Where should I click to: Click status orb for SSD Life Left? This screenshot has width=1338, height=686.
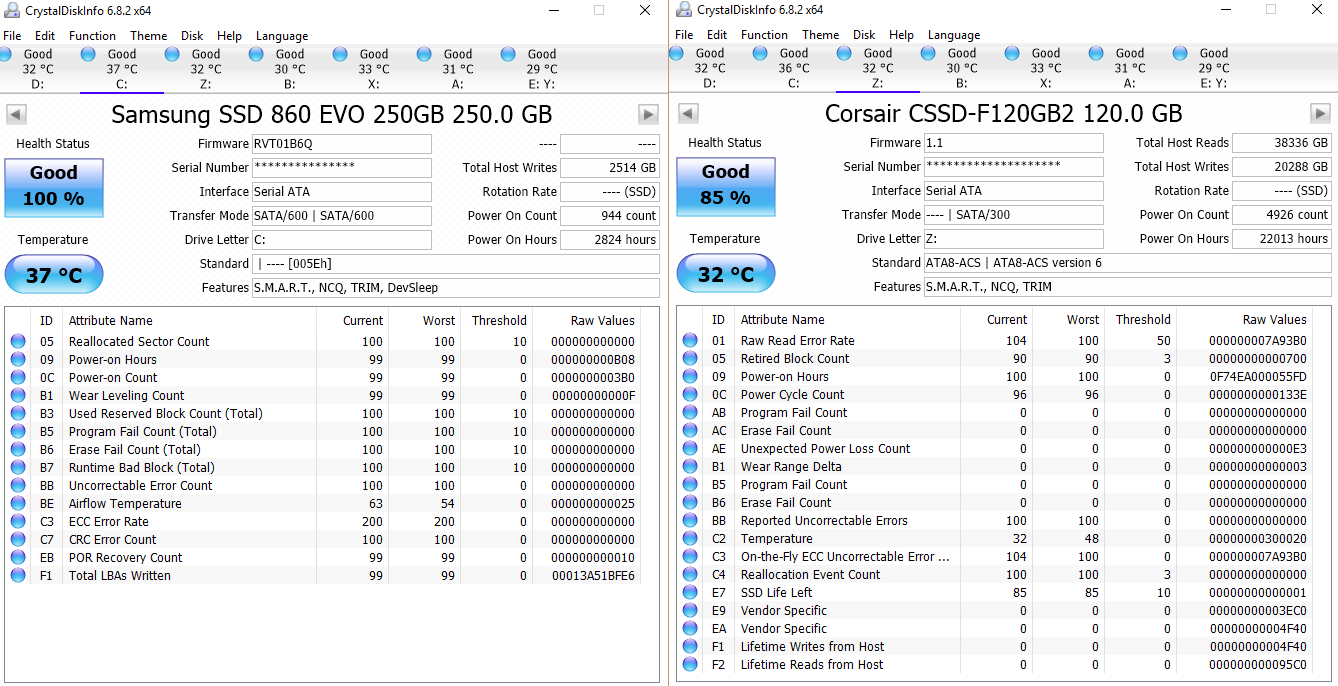[690, 593]
